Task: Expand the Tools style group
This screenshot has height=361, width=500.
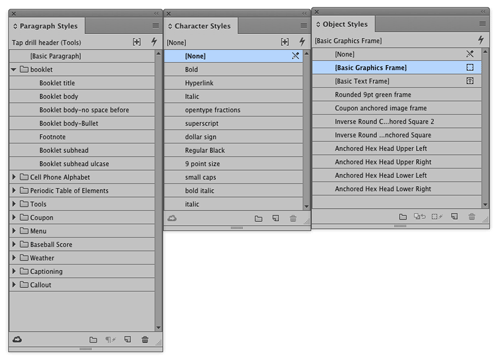Action: [14, 204]
